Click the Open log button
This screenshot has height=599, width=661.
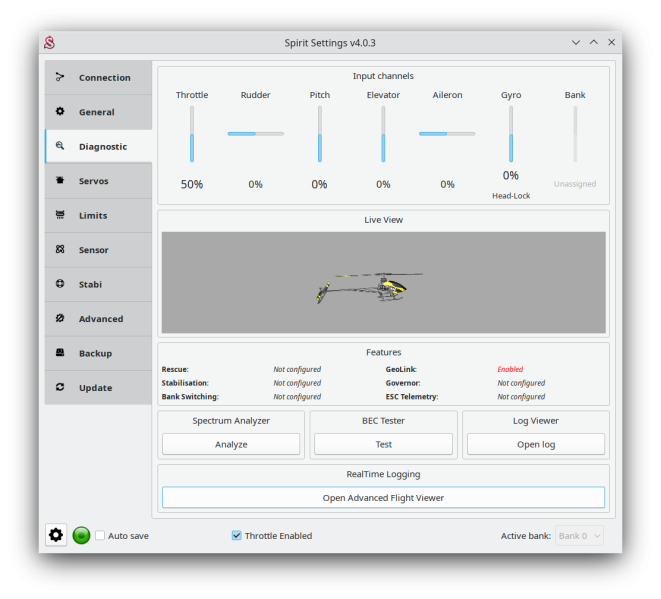tap(535, 444)
